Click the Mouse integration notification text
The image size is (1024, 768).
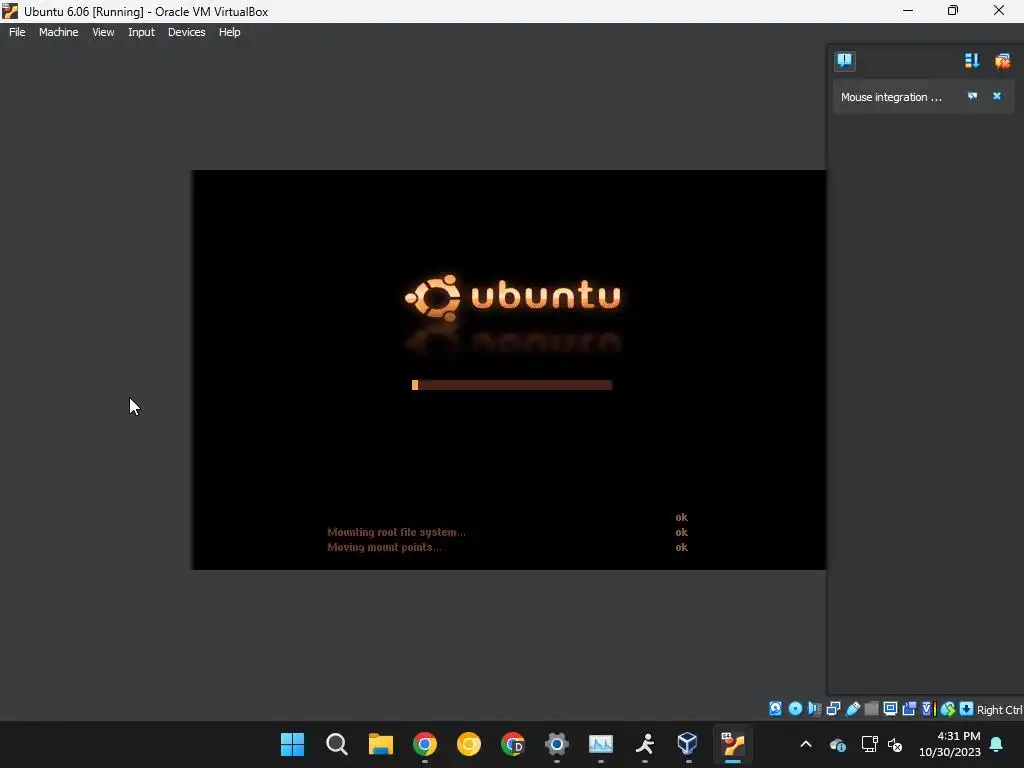tap(891, 97)
